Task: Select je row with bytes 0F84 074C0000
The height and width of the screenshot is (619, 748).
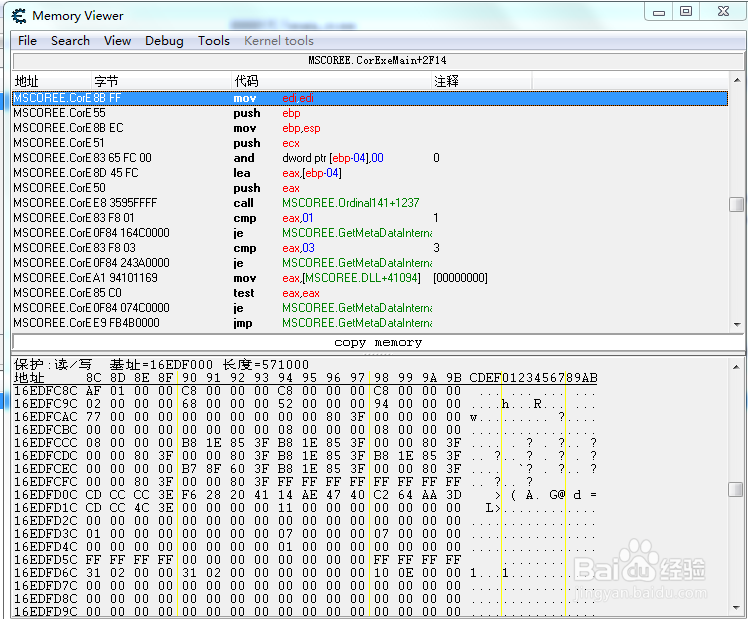Action: [x=370, y=308]
